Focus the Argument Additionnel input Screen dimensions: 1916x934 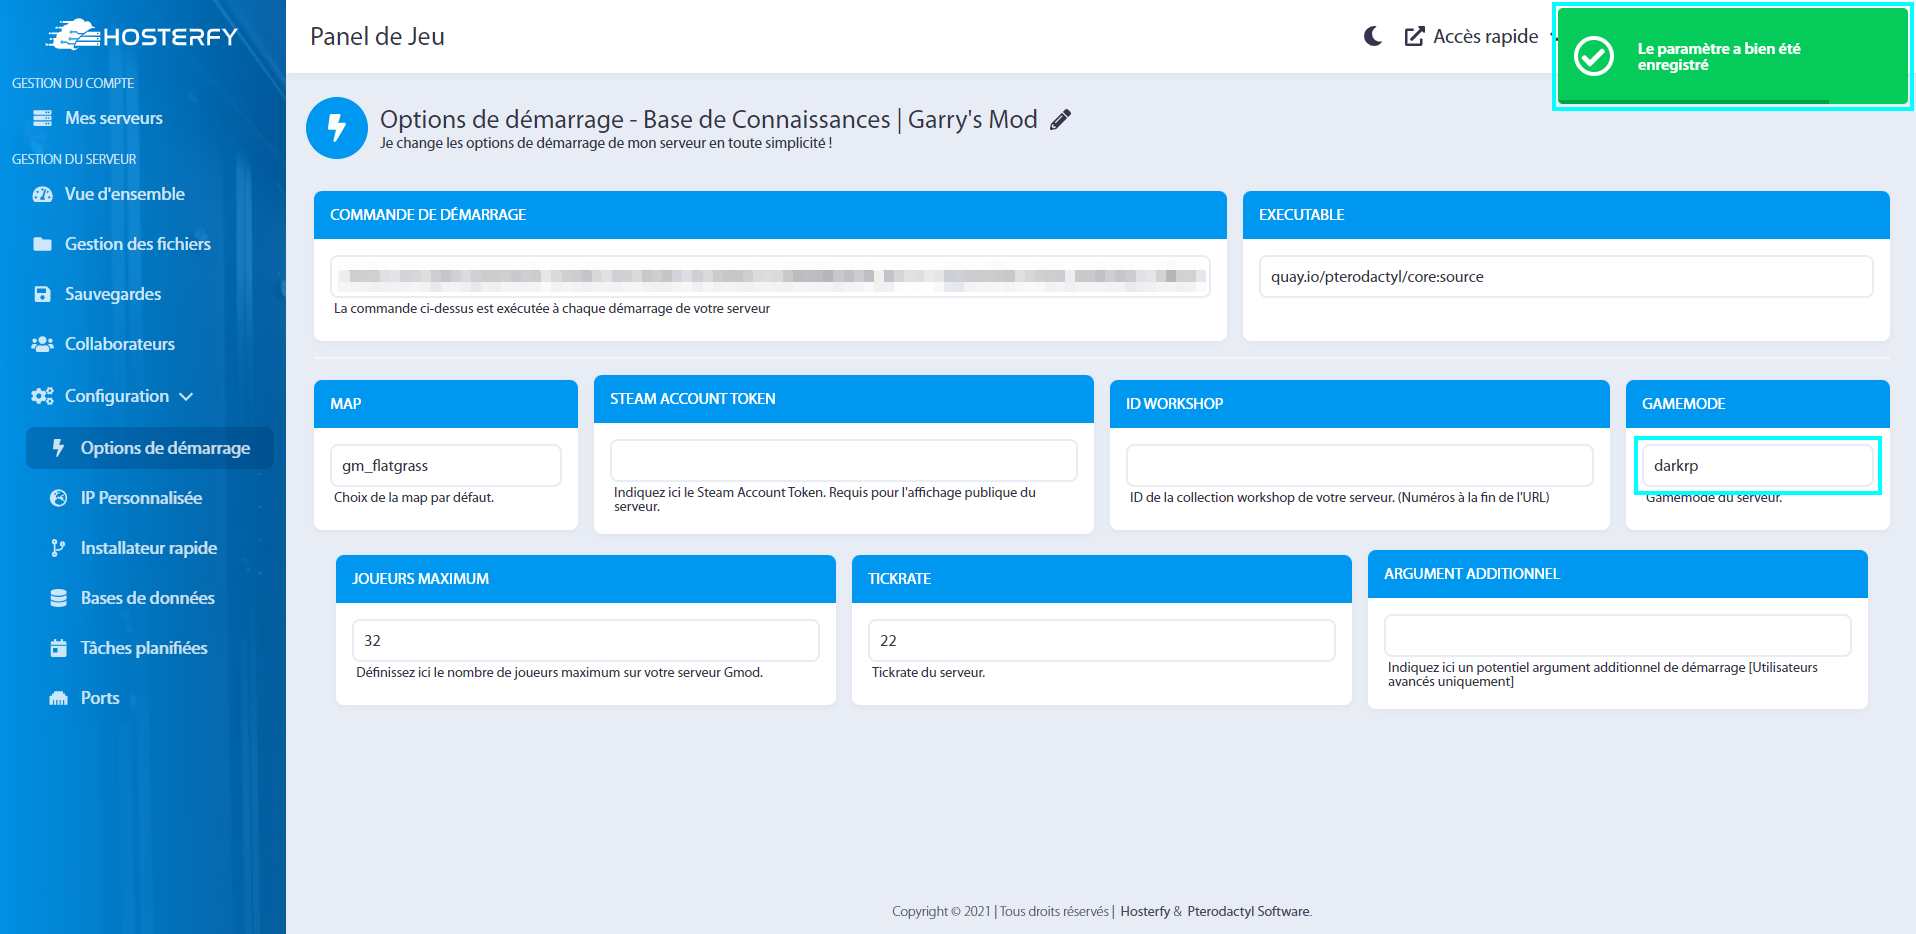[x=1618, y=635]
